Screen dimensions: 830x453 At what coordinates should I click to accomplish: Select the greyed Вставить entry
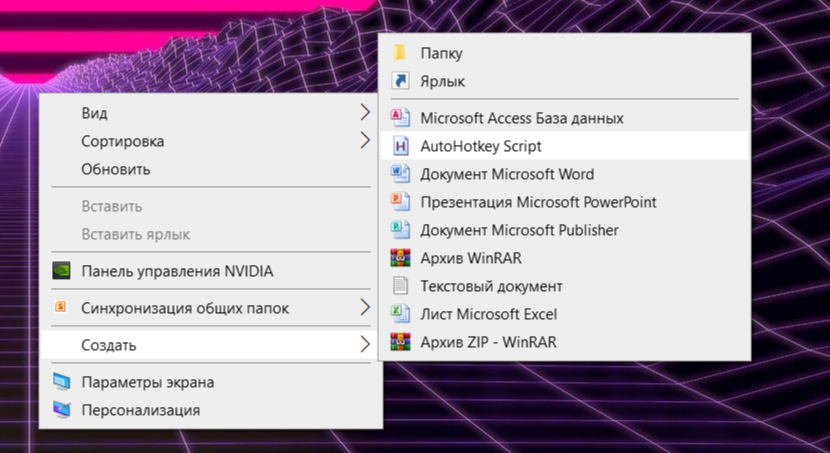(x=211, y=206)
